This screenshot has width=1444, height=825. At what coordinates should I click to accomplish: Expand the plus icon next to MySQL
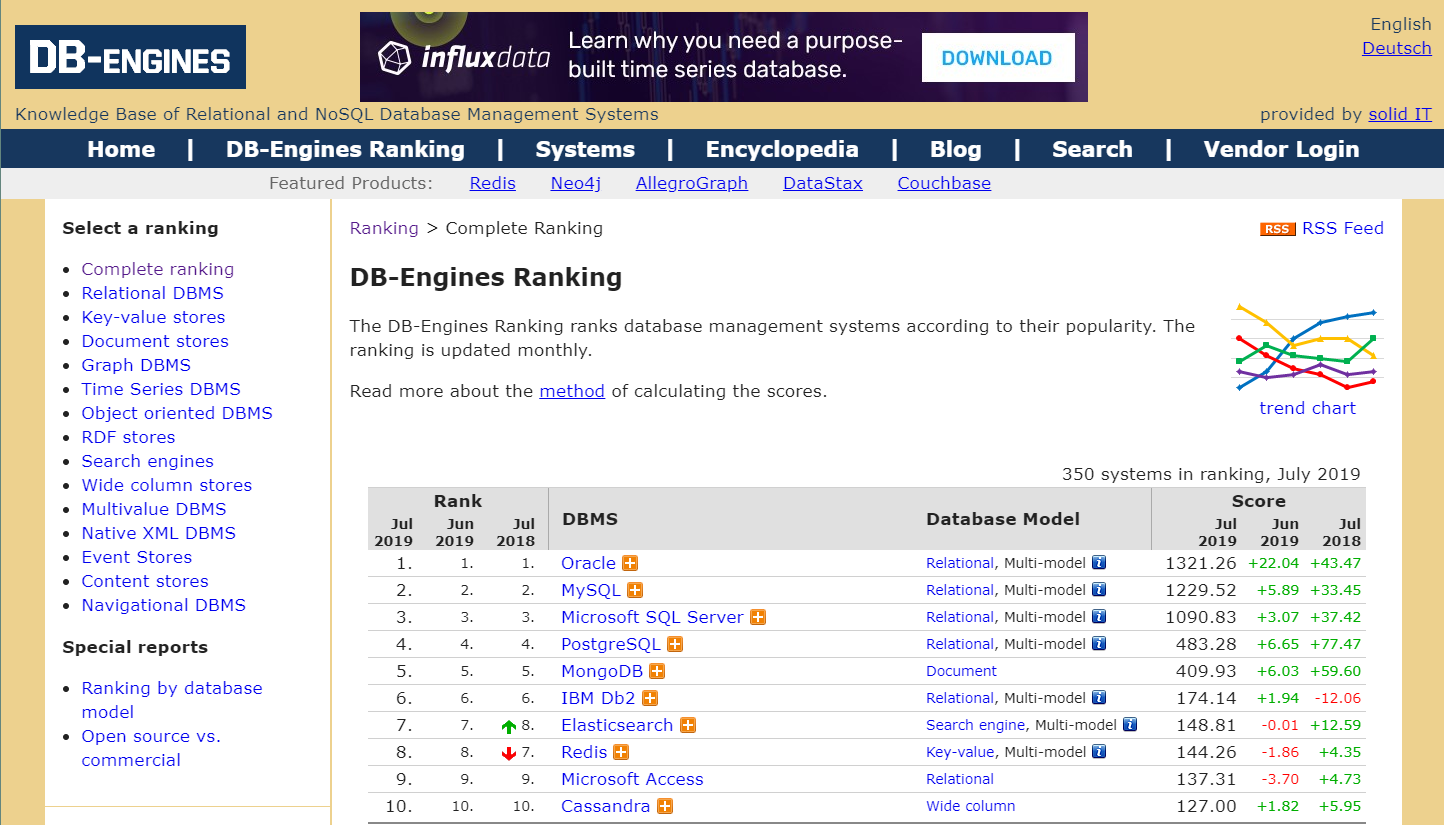pos(635,590)
